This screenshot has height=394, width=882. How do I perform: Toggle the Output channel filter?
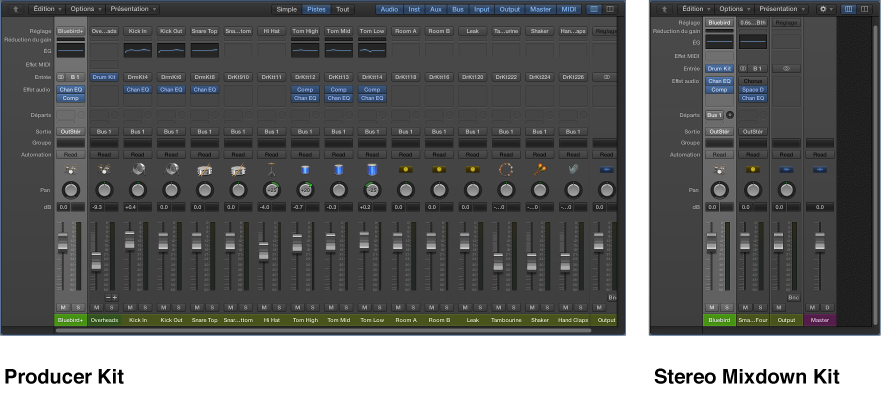pos(510,9)
